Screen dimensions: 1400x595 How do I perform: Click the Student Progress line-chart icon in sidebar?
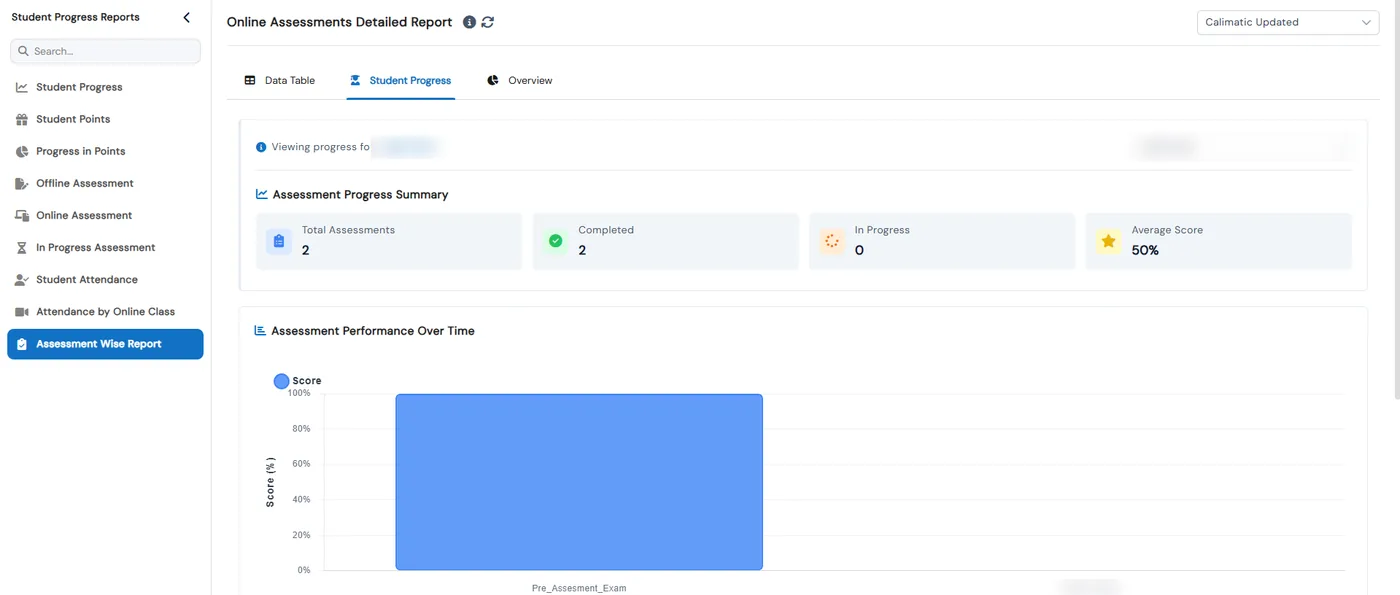(22, 87)
